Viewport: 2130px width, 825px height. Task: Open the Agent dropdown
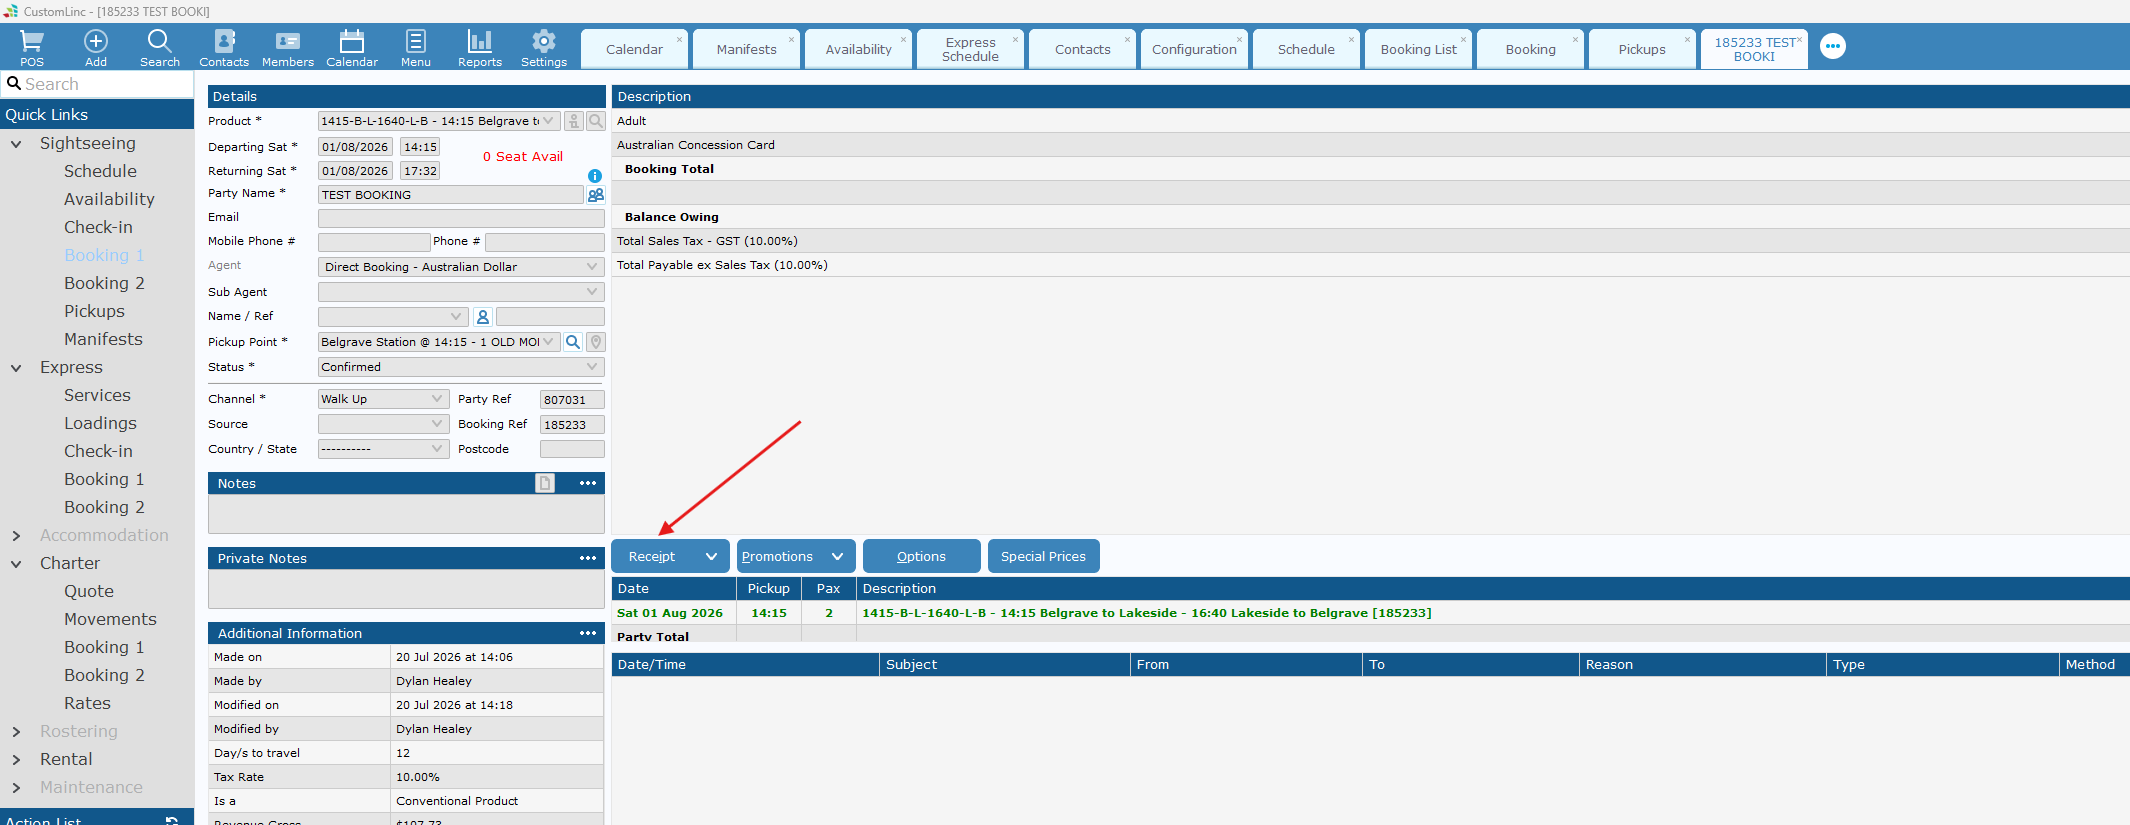(x=592, y=267)
